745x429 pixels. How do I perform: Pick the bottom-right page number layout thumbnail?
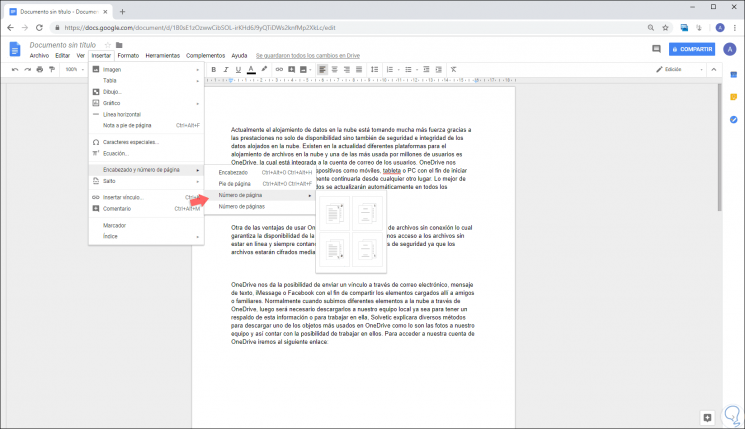coord(367,249)
